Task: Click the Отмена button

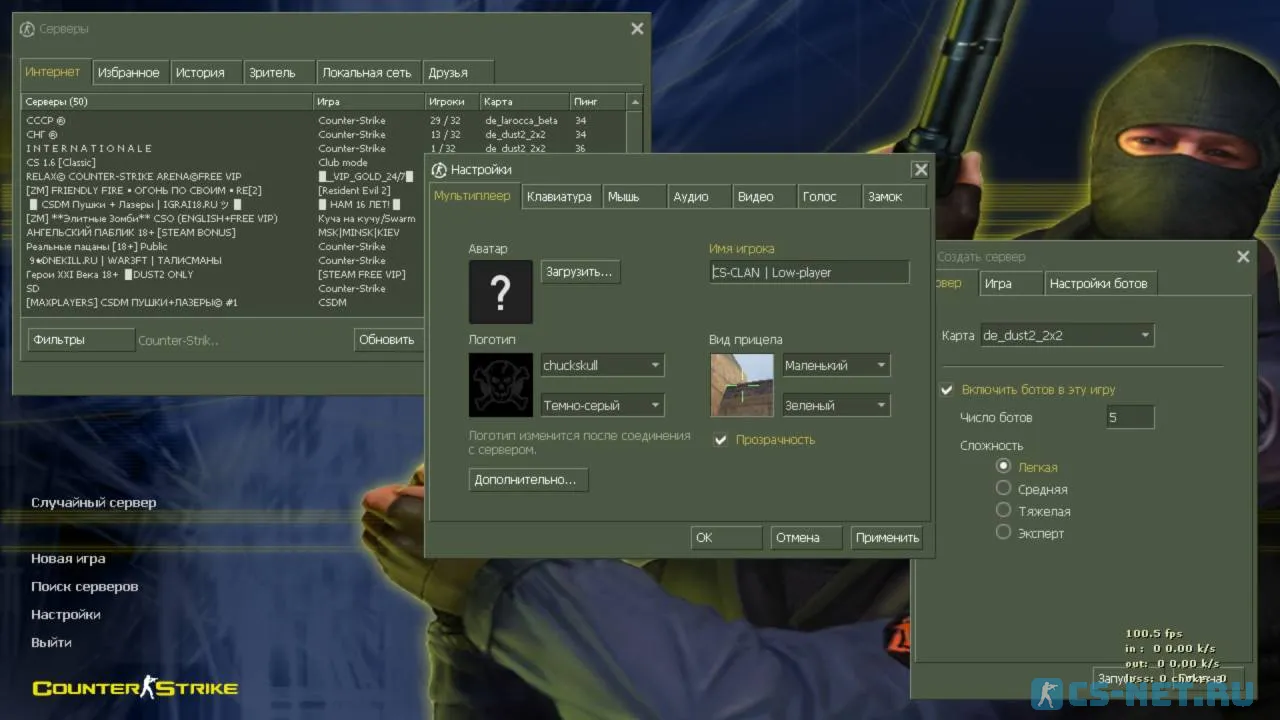Action: tap(806, 538)
